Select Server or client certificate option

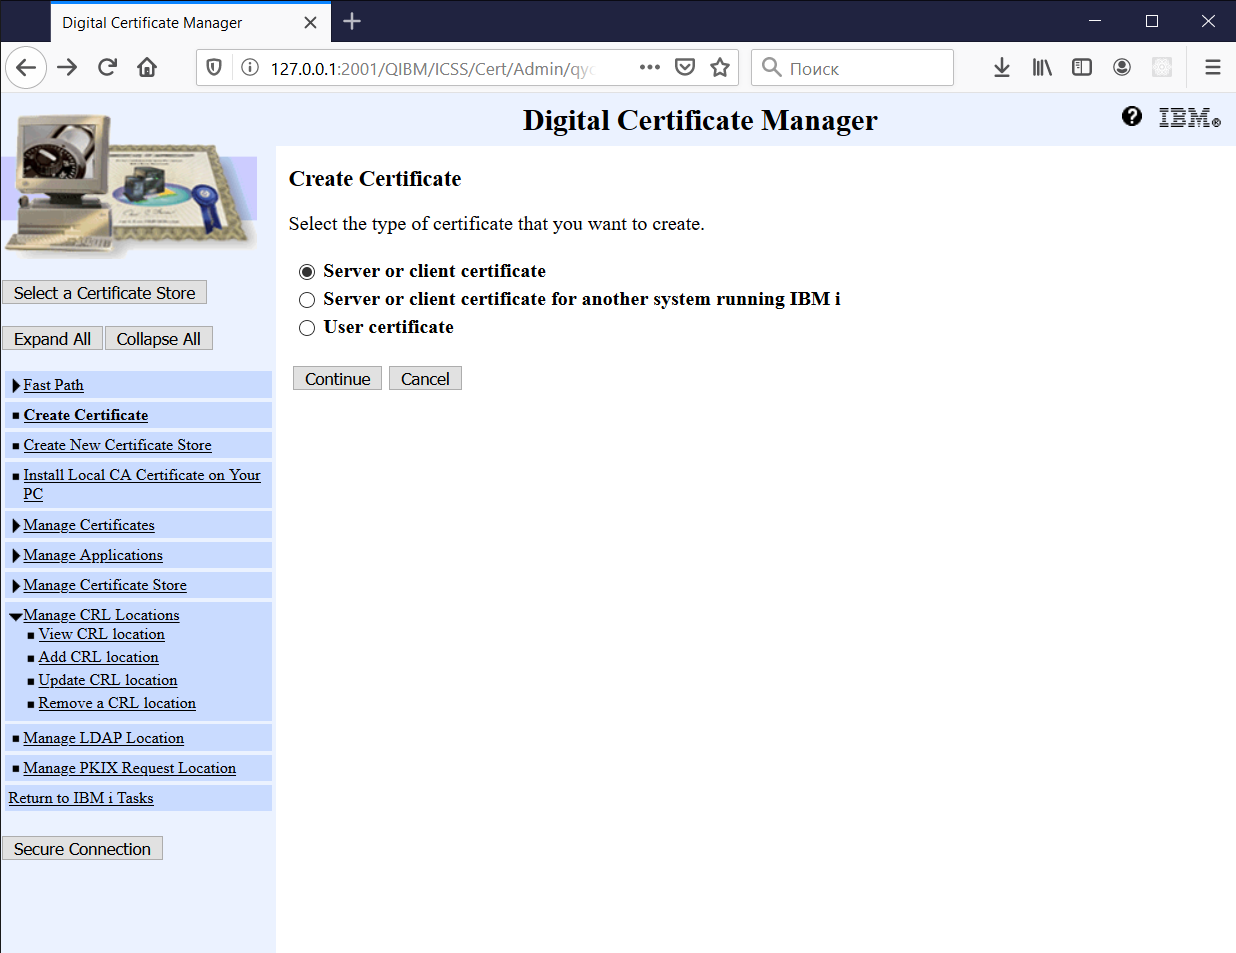click(x=307, y=272)
